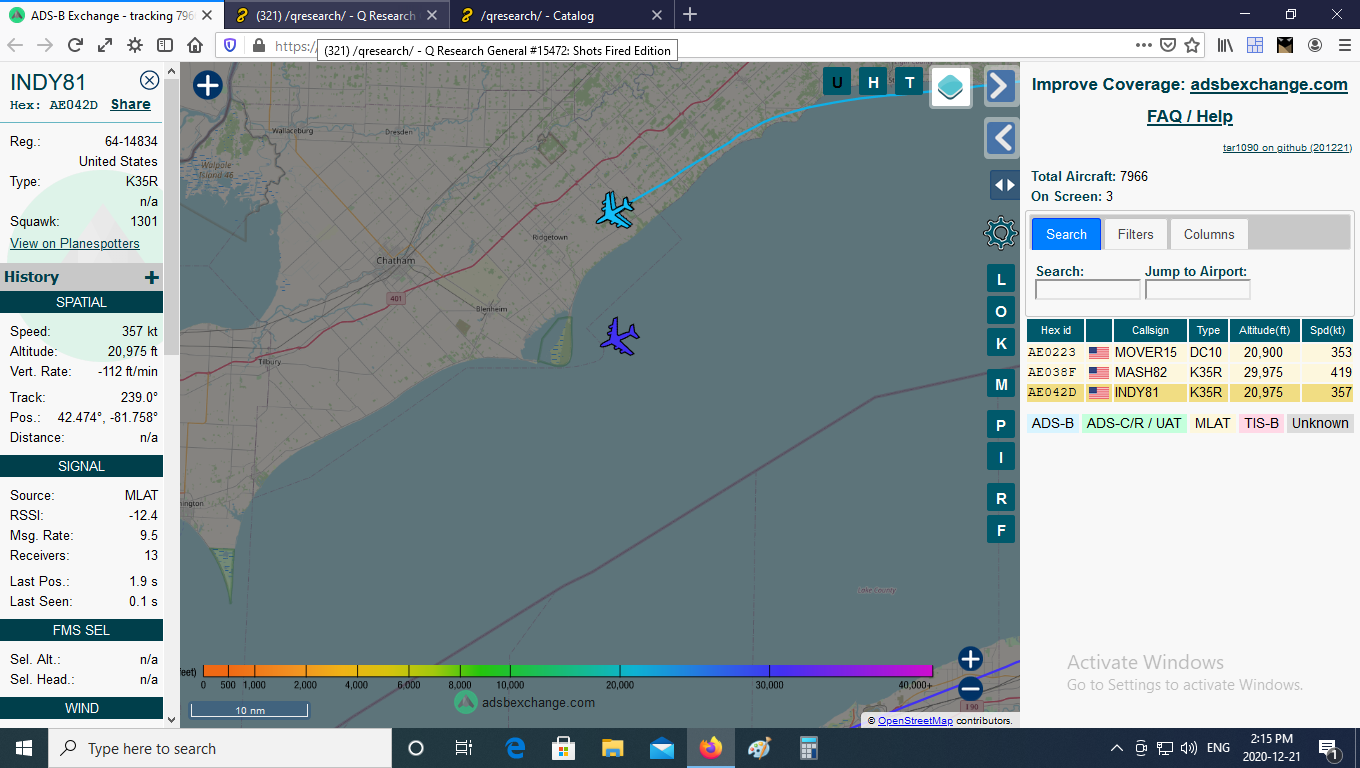This screenshot has width=1360, height=768.
Task: Open the FAQ / Help link
Action: pyautogui.click(x=1190, y=116)
